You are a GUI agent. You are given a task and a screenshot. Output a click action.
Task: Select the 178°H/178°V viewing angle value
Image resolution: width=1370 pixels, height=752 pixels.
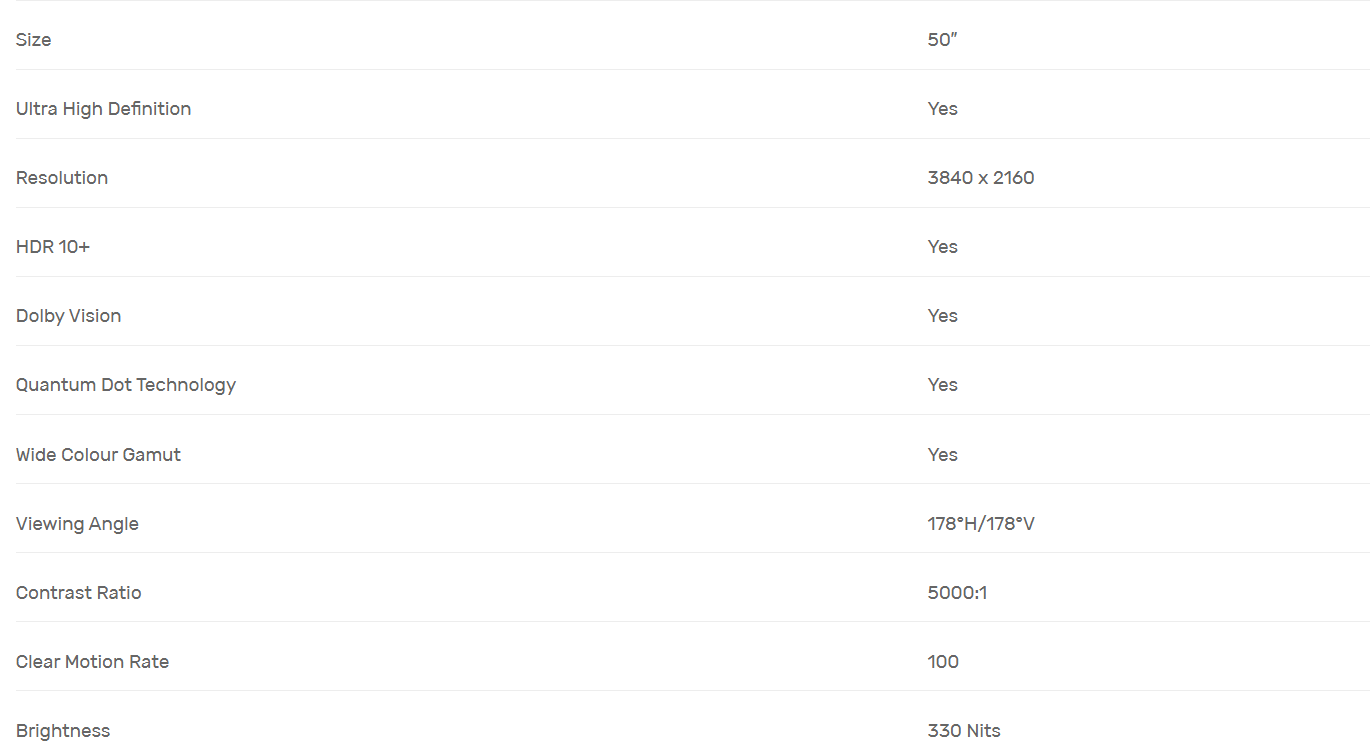point(980,524)
